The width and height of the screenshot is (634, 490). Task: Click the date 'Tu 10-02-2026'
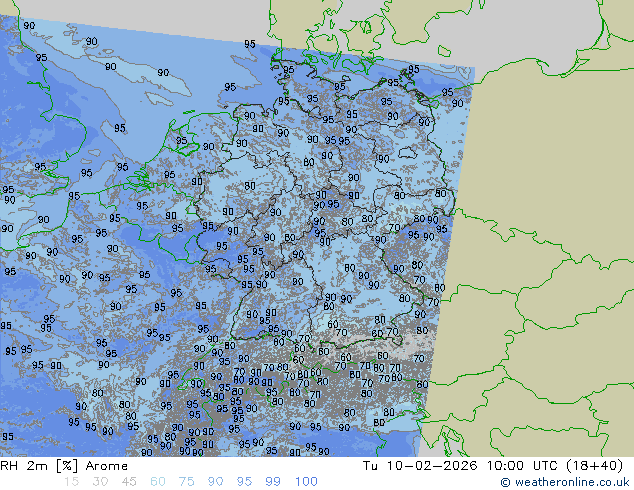click(x=420, y=466)
